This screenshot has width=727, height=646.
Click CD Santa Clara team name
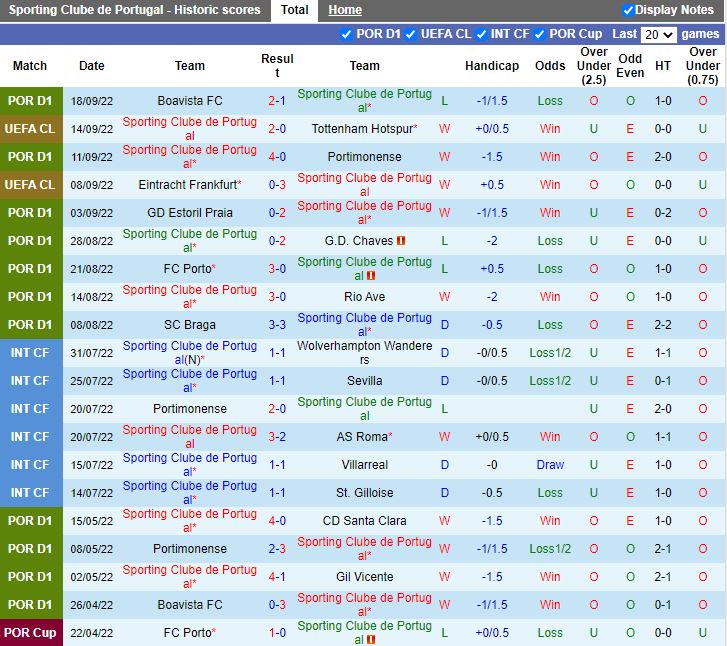[x=364, y=521]
